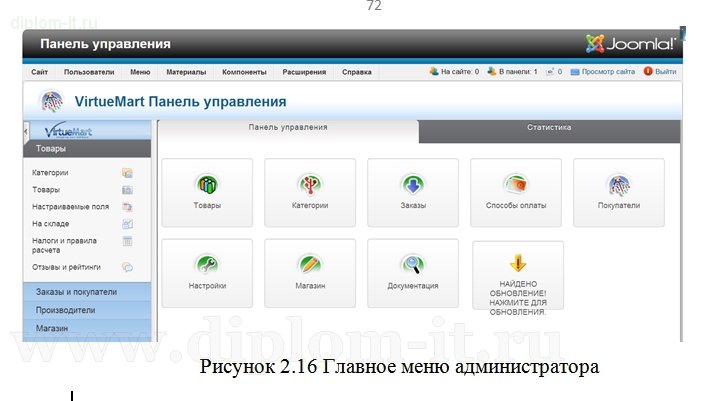Click the Joomla! logo
Image resolution: width=722 pixels, height=401 pixels.
630,44
